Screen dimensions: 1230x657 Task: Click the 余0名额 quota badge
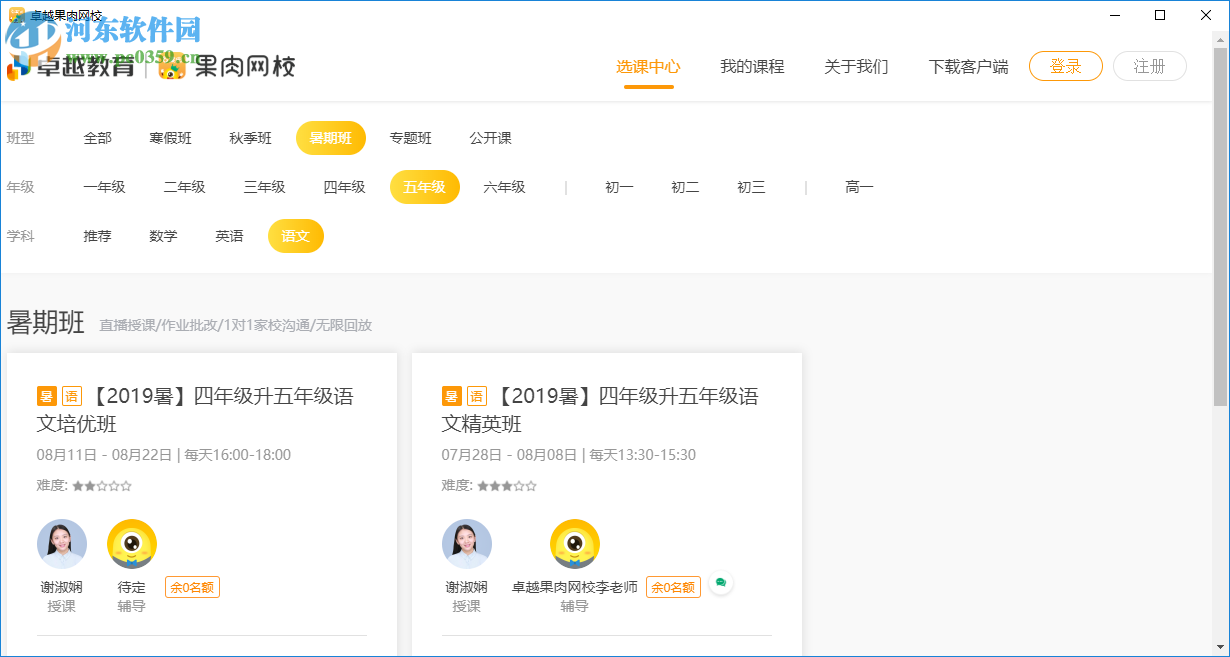pos(193,587)
